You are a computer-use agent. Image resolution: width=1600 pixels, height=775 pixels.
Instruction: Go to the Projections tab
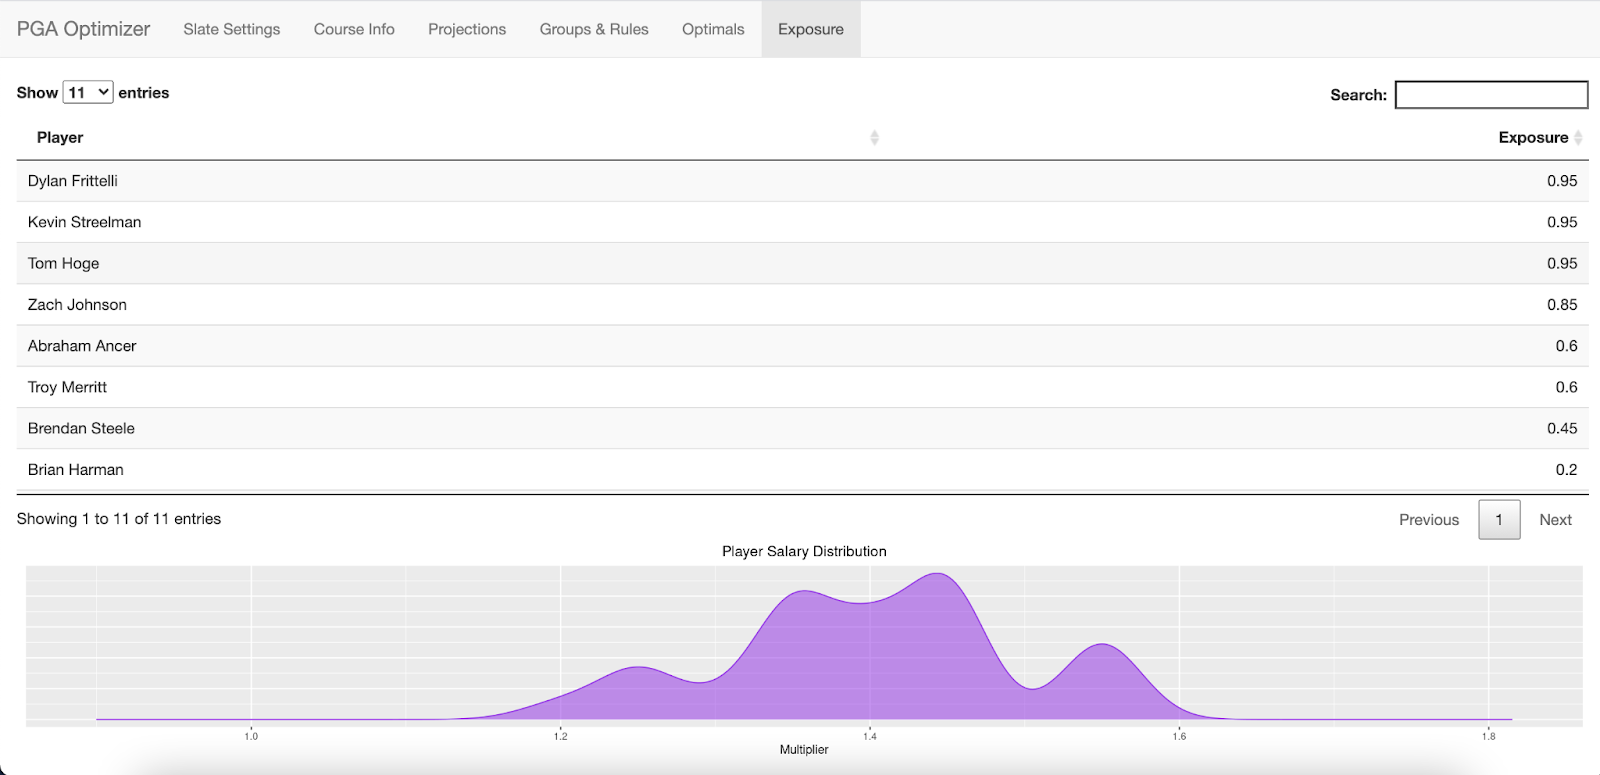pyautogui.click(x=467, y=29)
